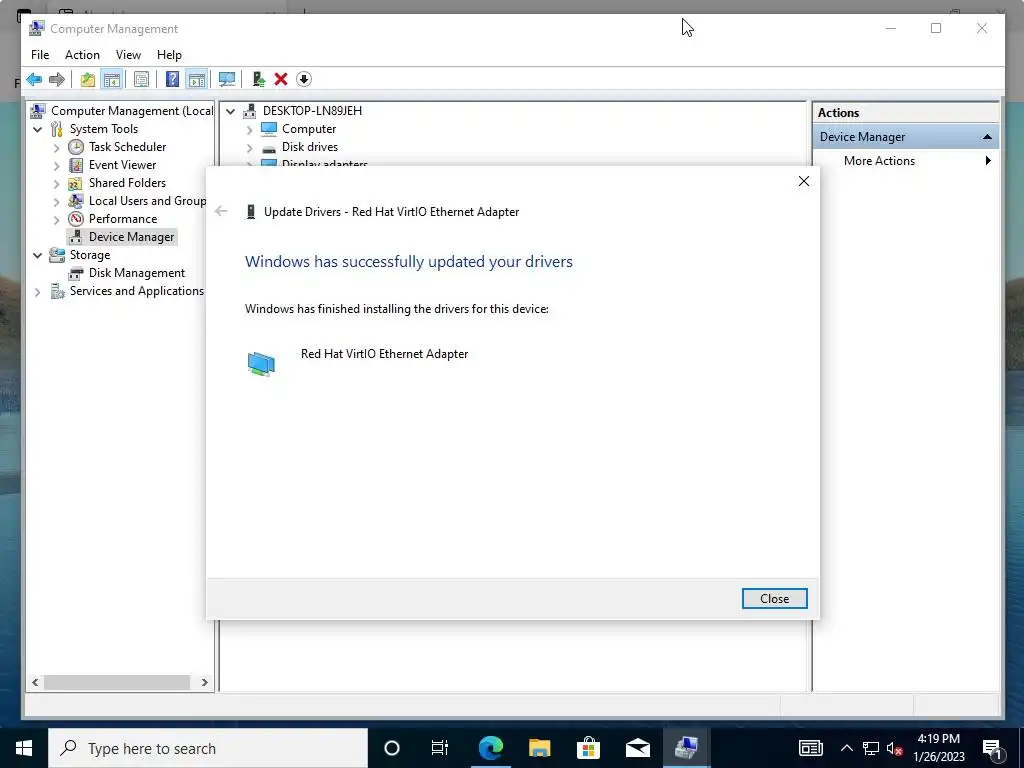Screen dimensions: 1024x768
Task: Click the console tree scroll left arrow
Action: [x=35, y=682]
